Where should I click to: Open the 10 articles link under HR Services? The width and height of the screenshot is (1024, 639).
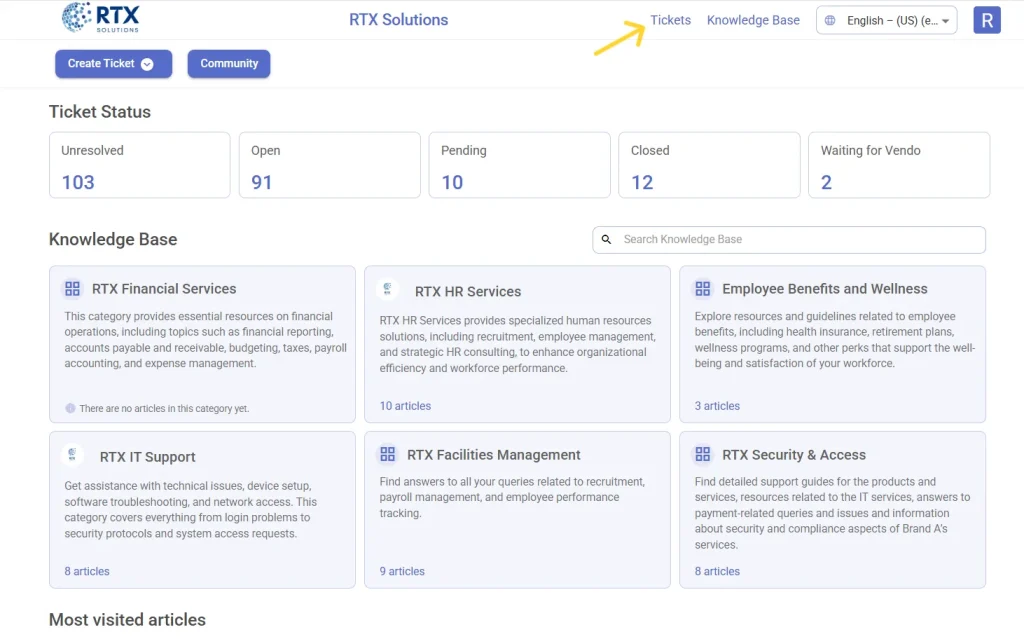405,406
